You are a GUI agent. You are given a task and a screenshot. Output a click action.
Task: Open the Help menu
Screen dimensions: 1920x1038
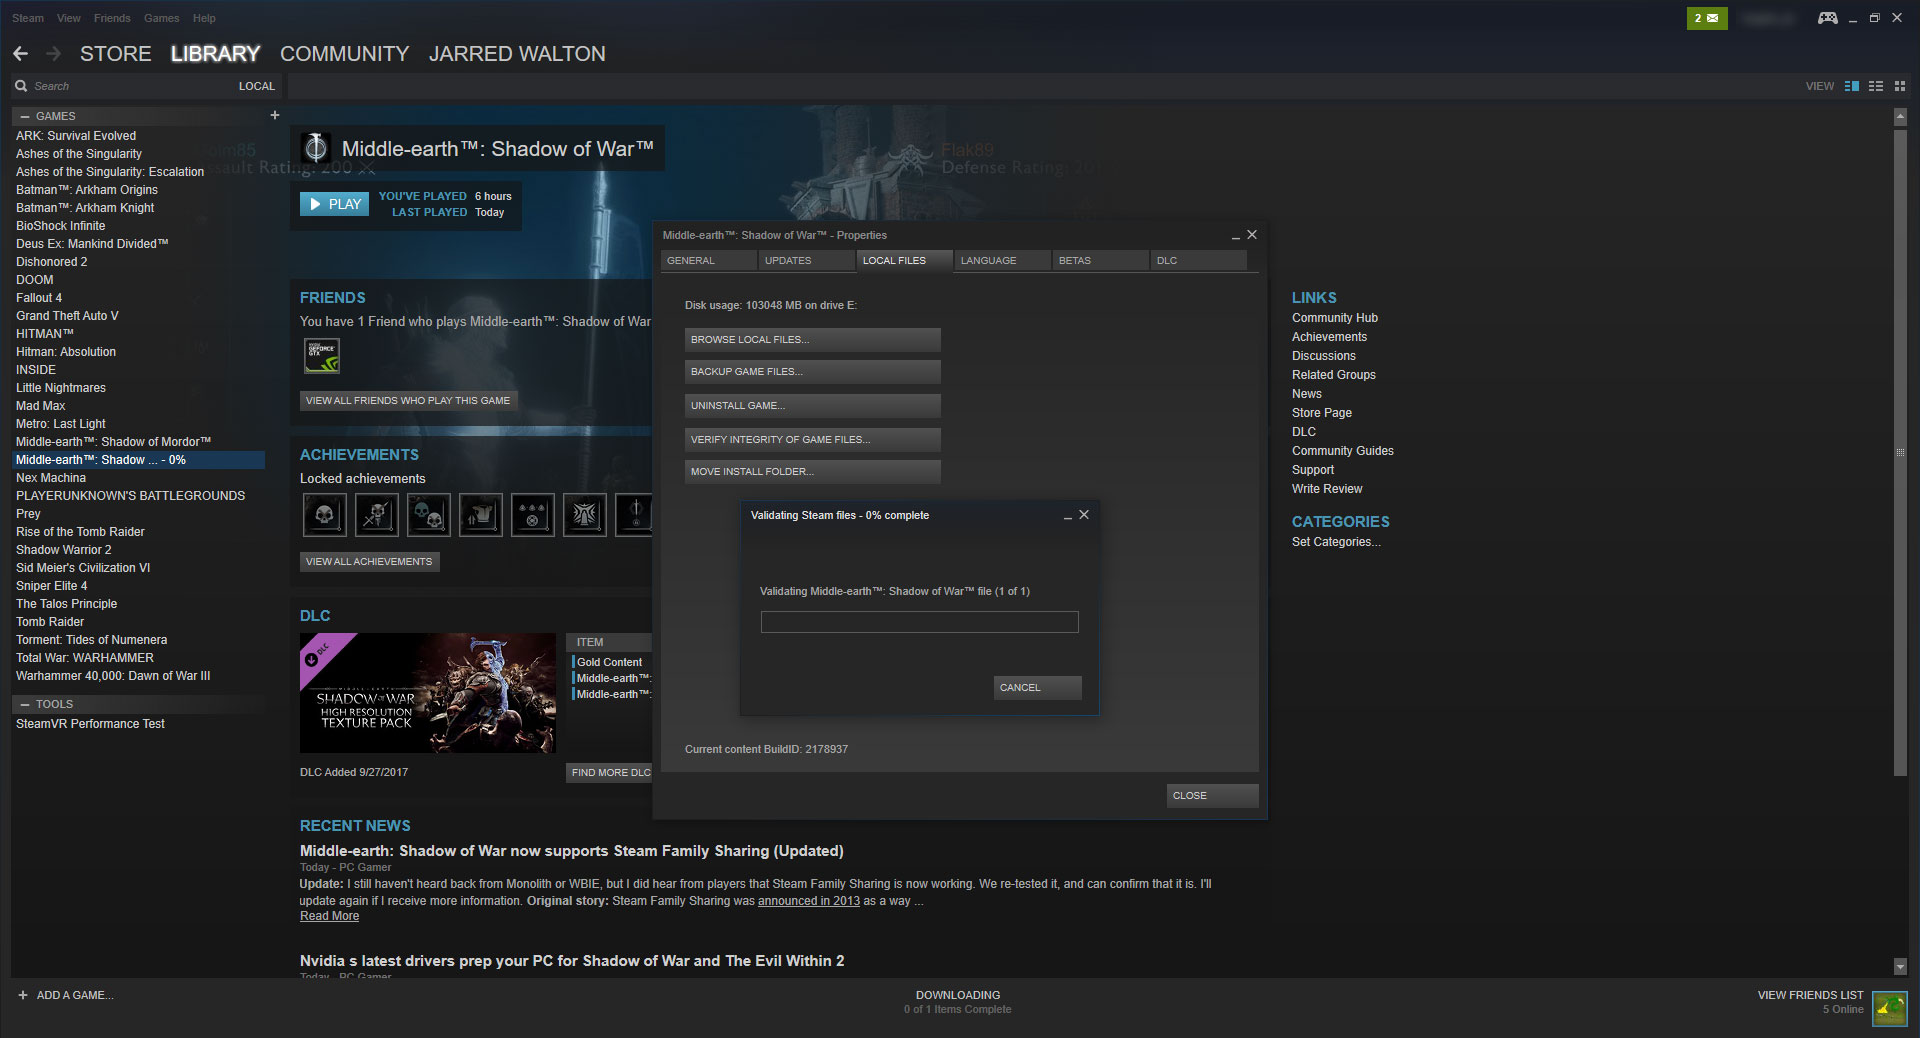[x=204, y=18]
